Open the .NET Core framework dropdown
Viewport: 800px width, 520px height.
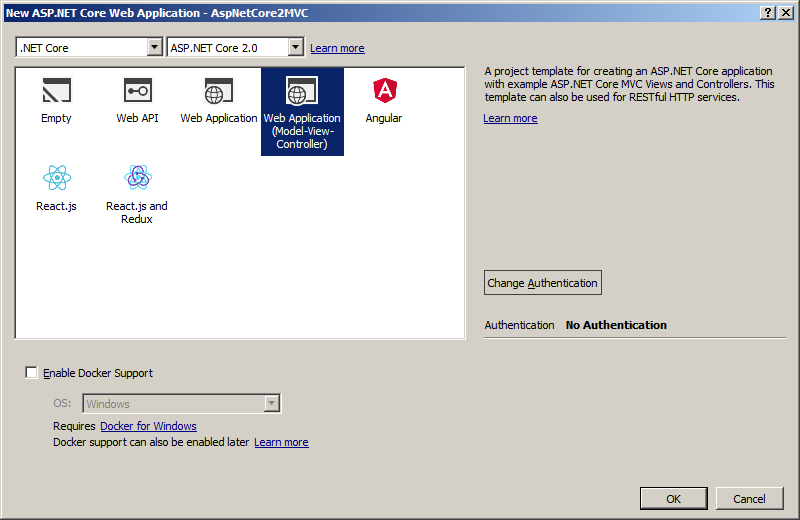89,47
